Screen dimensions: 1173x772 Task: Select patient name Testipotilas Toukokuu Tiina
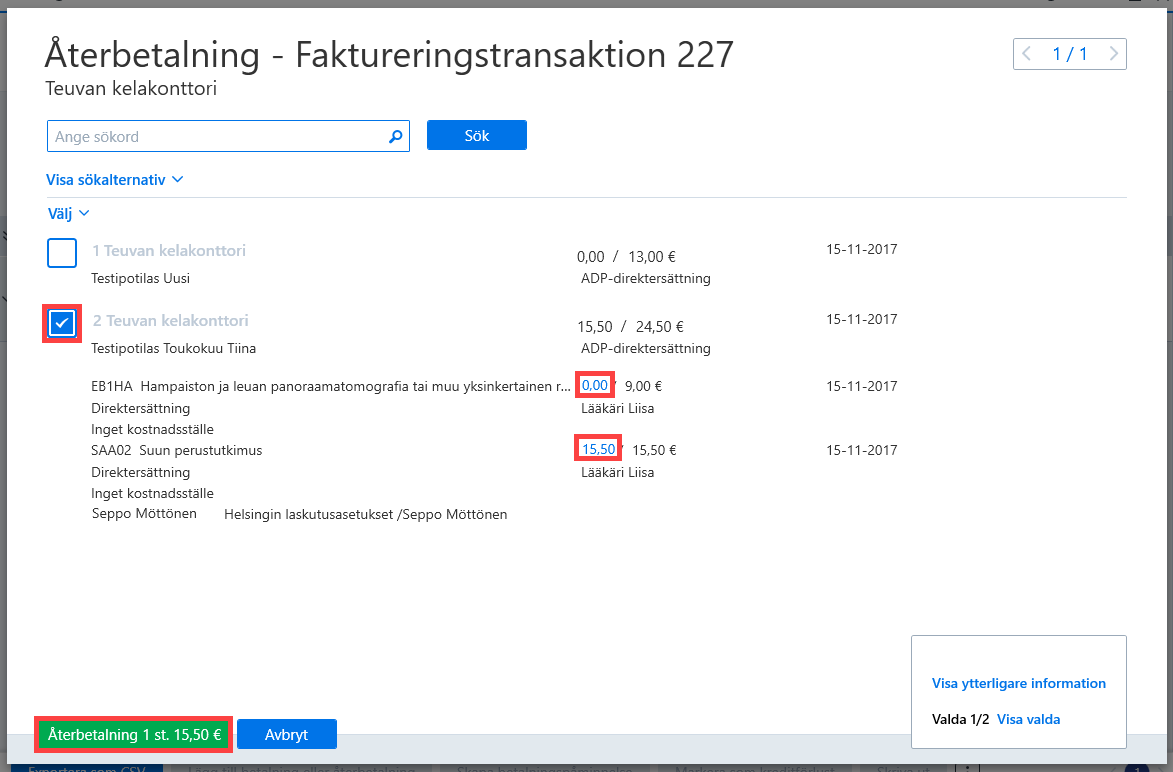click(x=174, y=349)
